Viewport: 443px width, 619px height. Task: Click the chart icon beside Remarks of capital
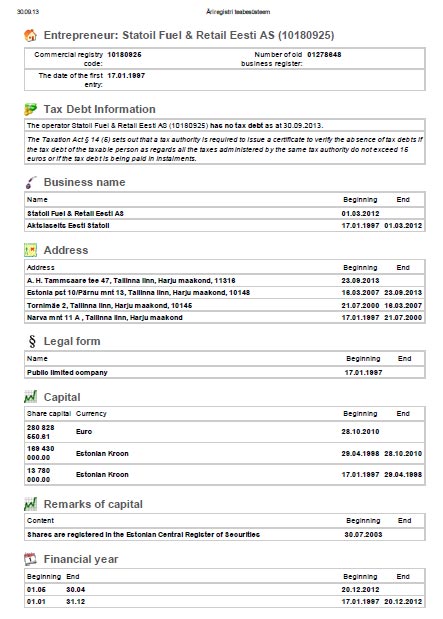pos(30,504)
